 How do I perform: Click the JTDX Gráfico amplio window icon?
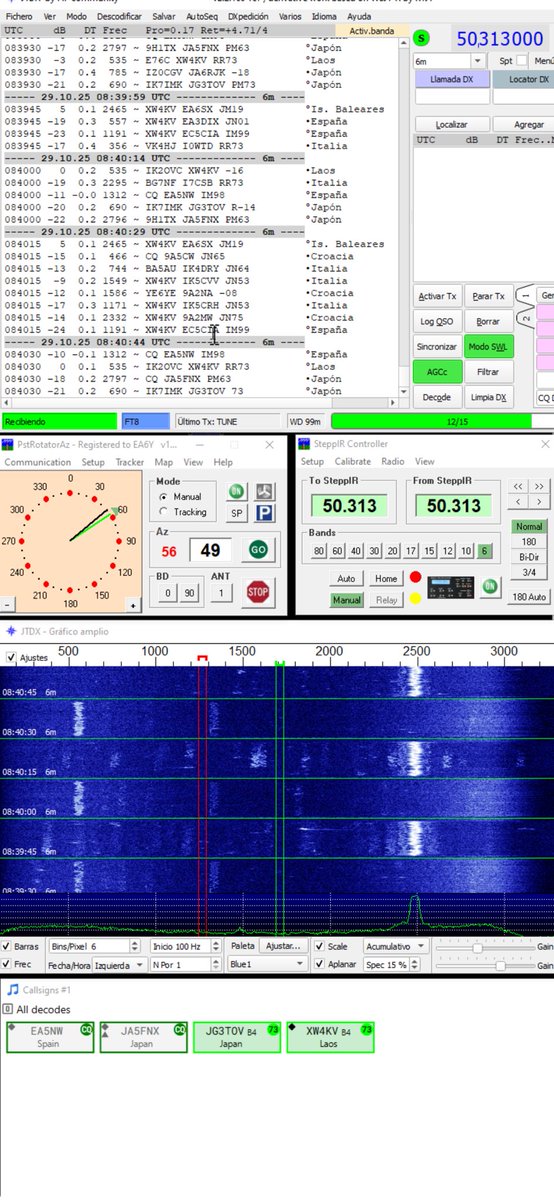[11, 632]
